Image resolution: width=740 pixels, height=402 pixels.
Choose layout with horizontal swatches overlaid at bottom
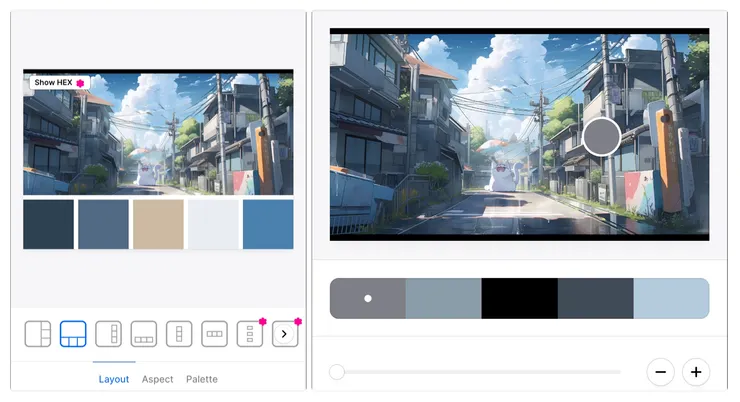144,334
